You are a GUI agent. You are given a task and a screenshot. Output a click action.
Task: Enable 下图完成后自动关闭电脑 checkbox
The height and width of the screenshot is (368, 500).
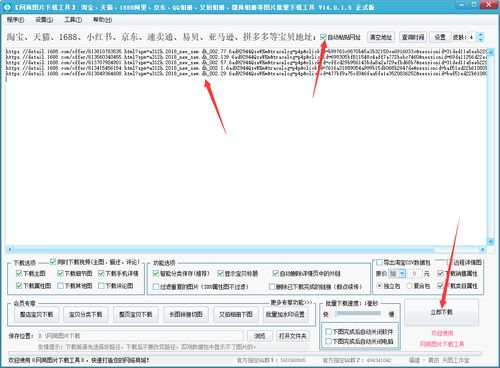point(328,341)
